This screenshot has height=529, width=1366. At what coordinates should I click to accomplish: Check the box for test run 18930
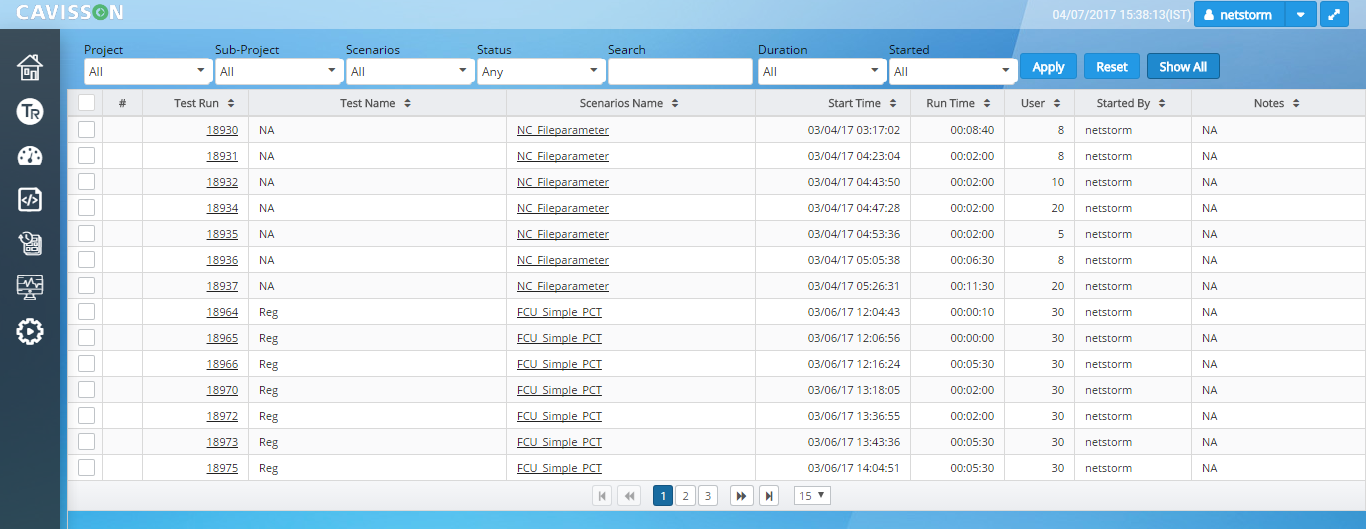coord(86,130)
